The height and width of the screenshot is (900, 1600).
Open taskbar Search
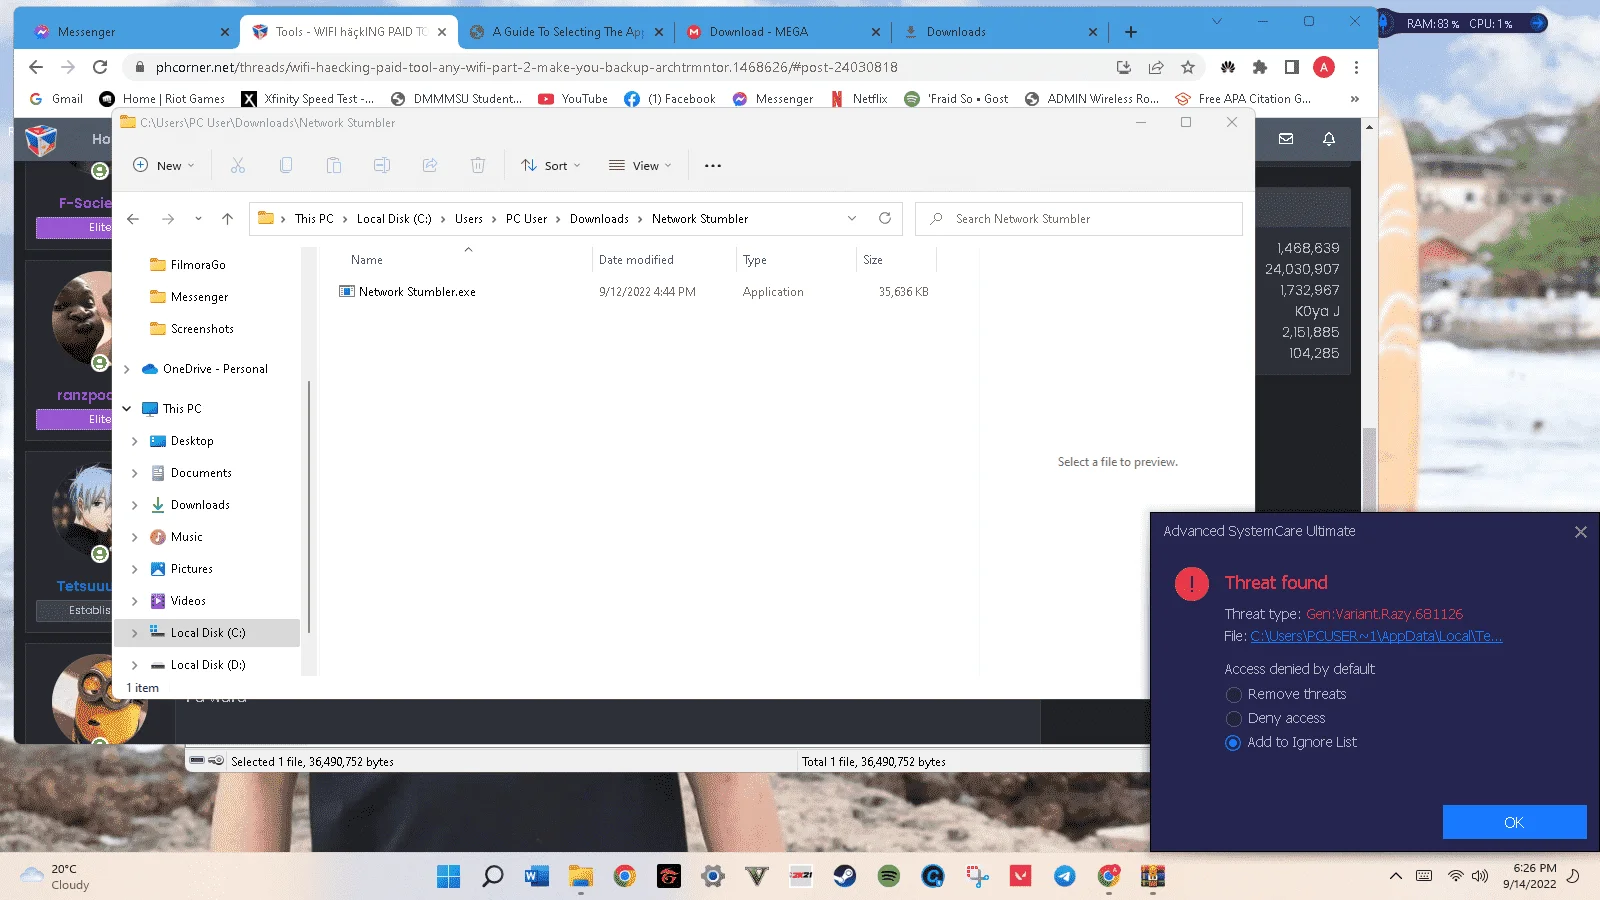[x=493, y=877]
